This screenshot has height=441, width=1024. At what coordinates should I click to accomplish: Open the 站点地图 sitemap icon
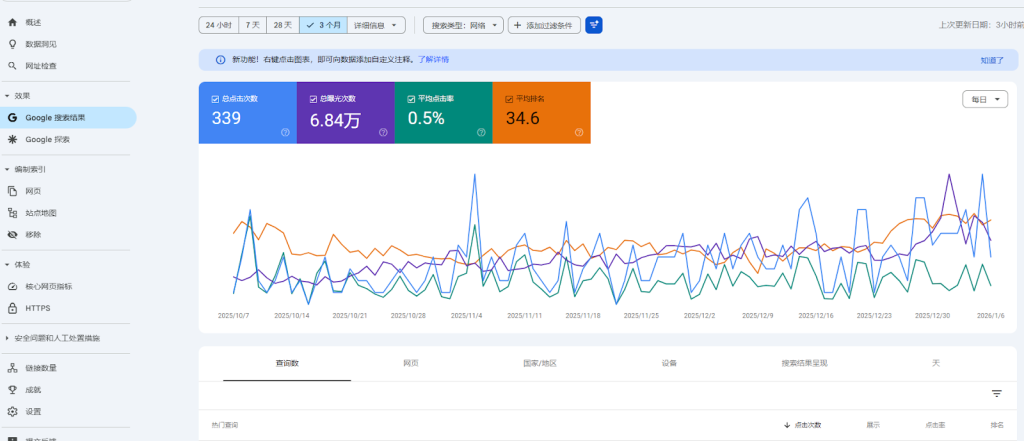(x=12, y=213)
